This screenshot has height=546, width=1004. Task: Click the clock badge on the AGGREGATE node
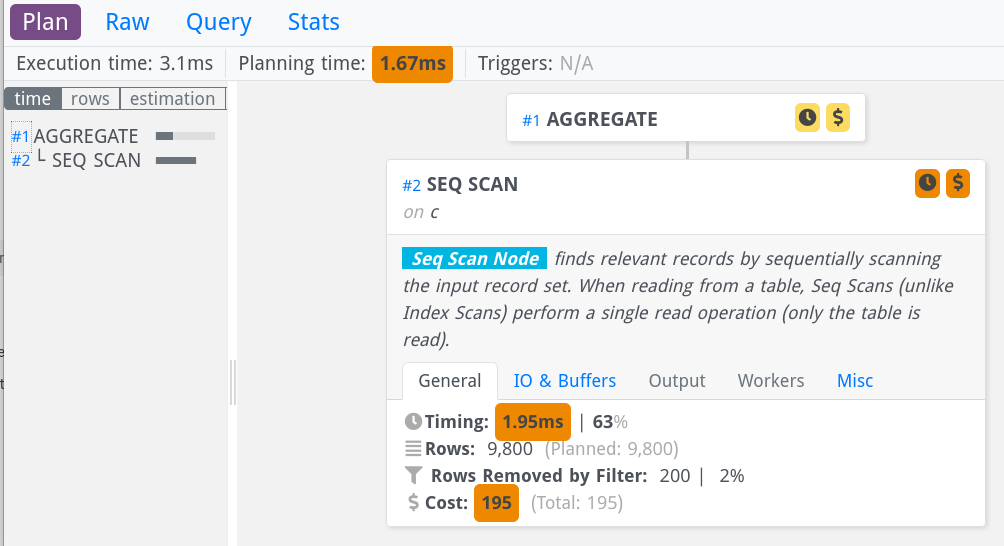(x=807, y=118)
